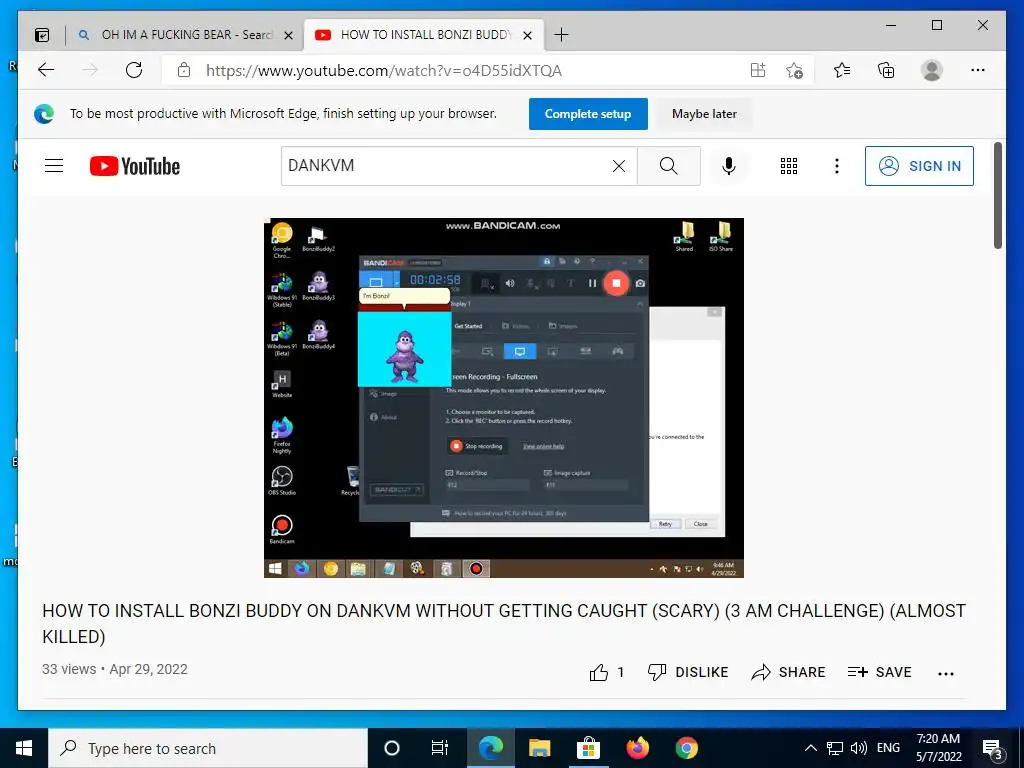Dismiss setup with Maybe later
Image resolution: width=1024 pixels, height=768 pixels.
[x=704, y=114]
